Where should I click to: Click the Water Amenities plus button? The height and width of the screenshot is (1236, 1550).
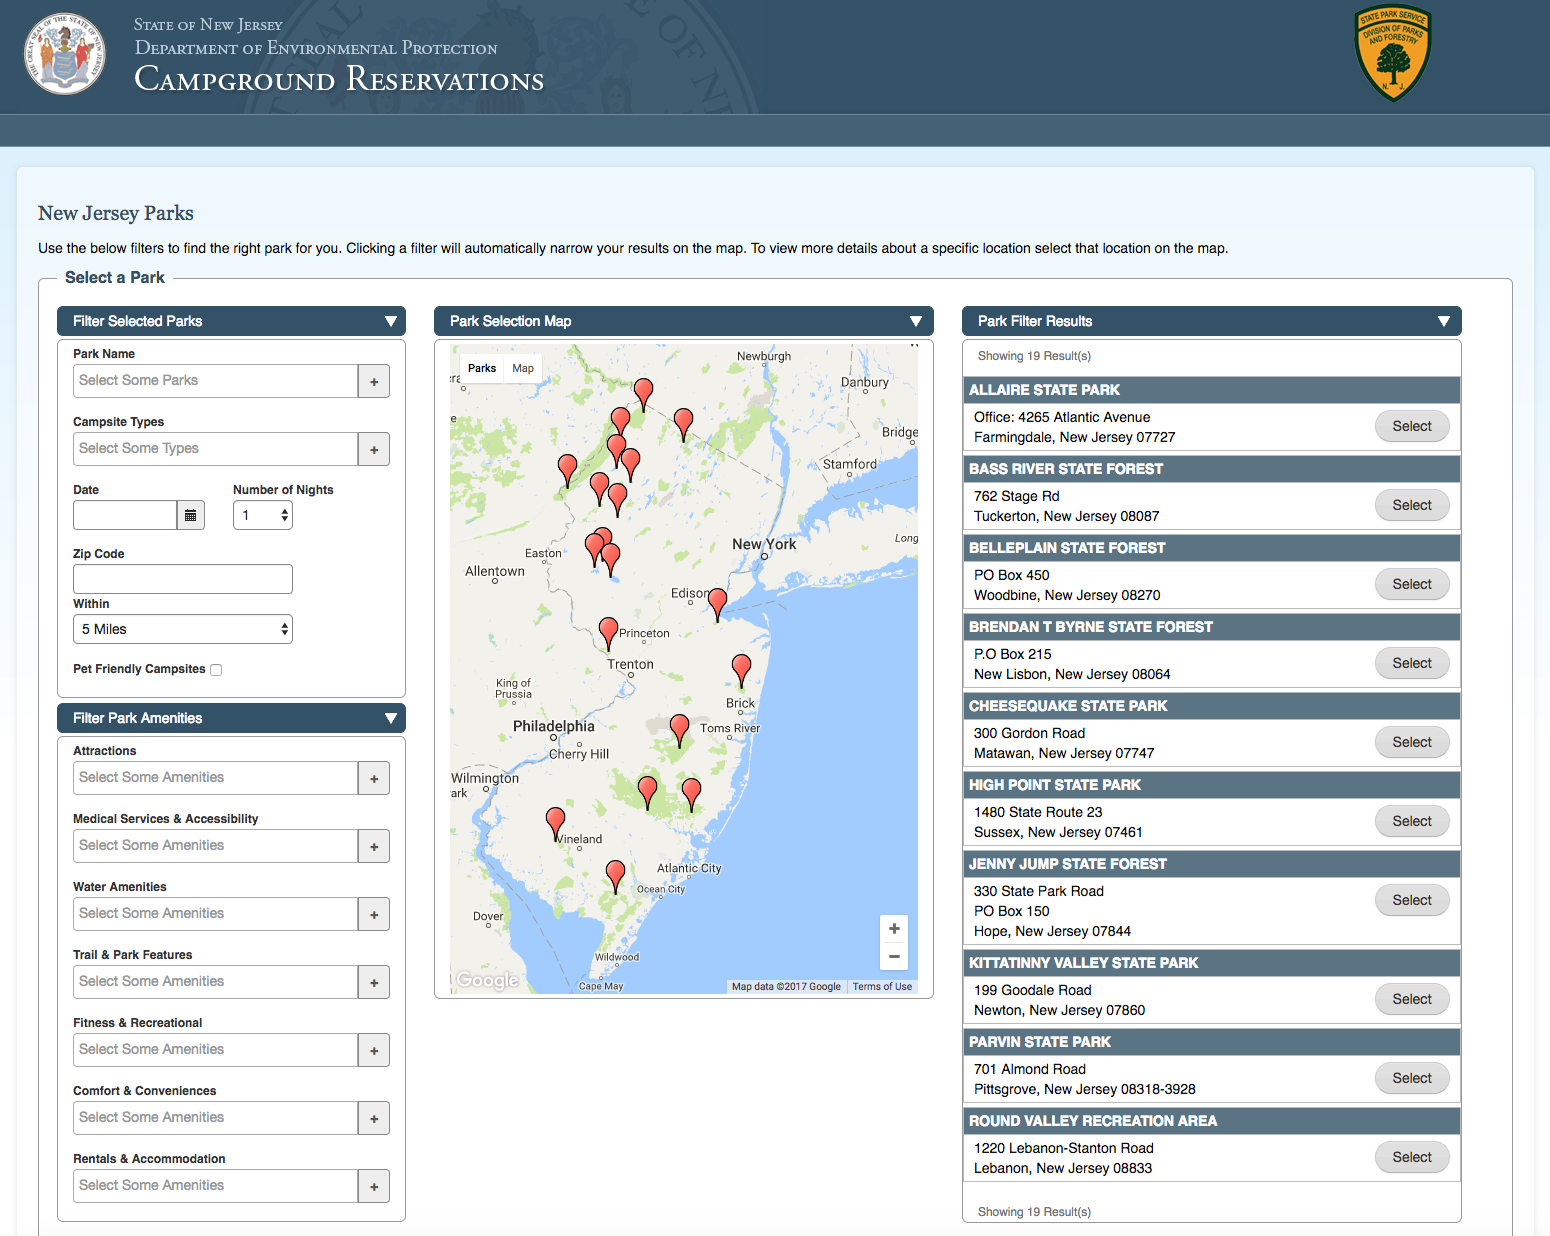[374, 914]
